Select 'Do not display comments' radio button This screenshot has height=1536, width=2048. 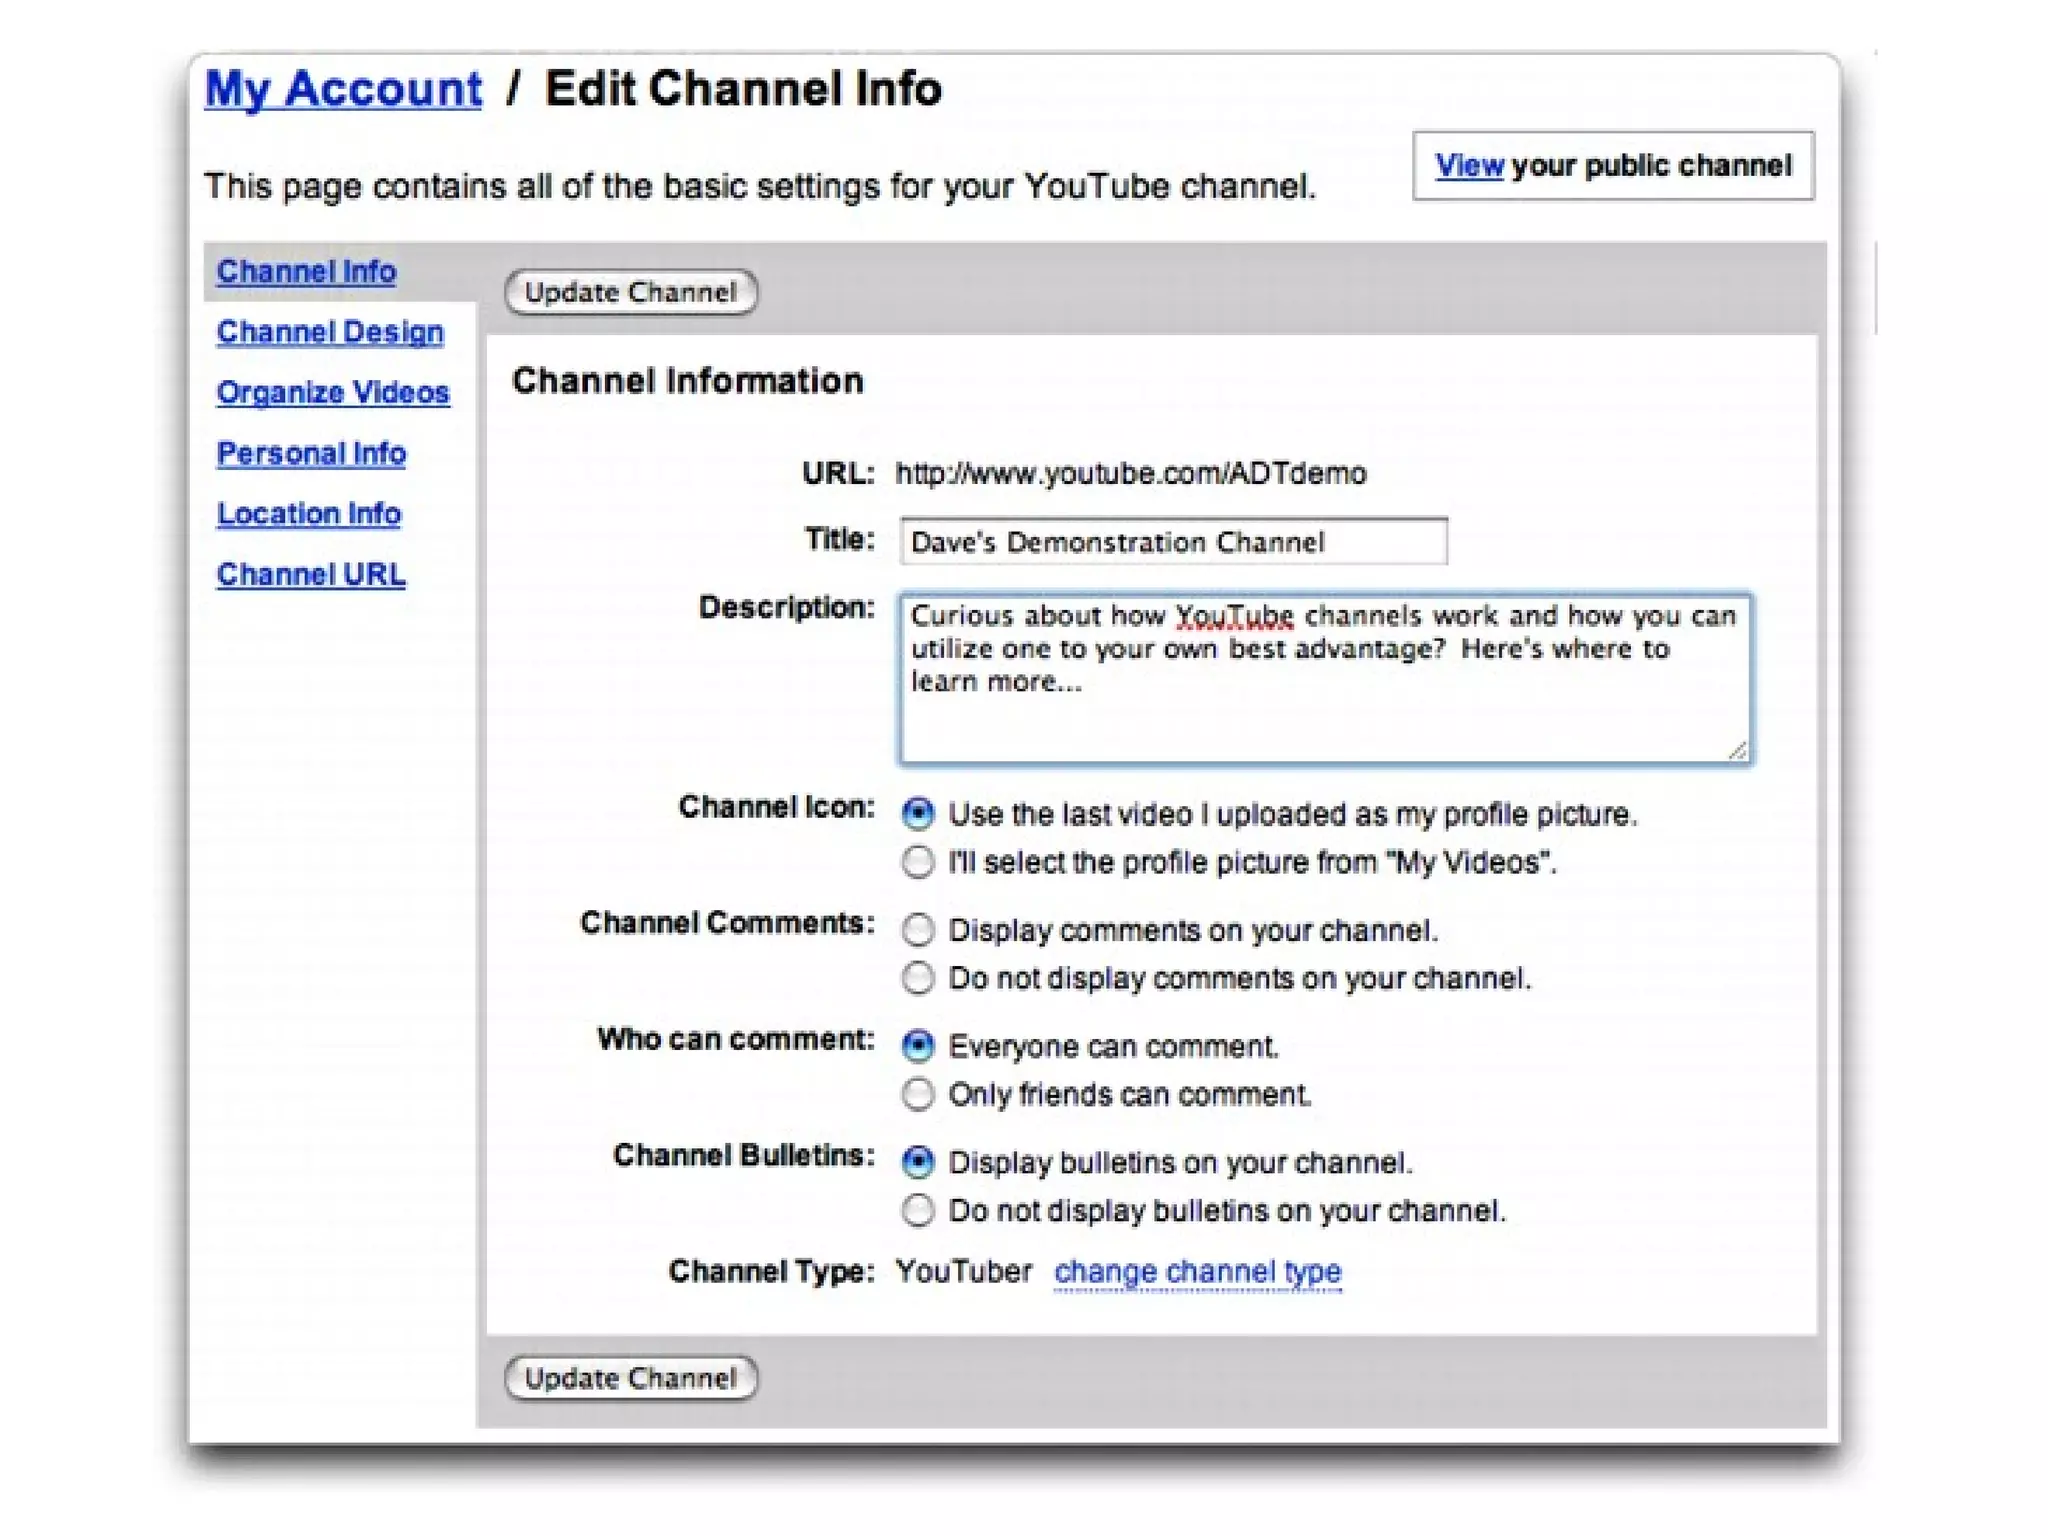click(x=917, y=978)
